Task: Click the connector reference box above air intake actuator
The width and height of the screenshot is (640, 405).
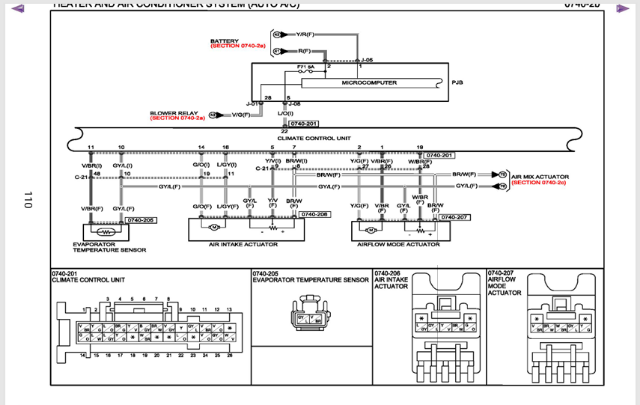Action: 315,214
